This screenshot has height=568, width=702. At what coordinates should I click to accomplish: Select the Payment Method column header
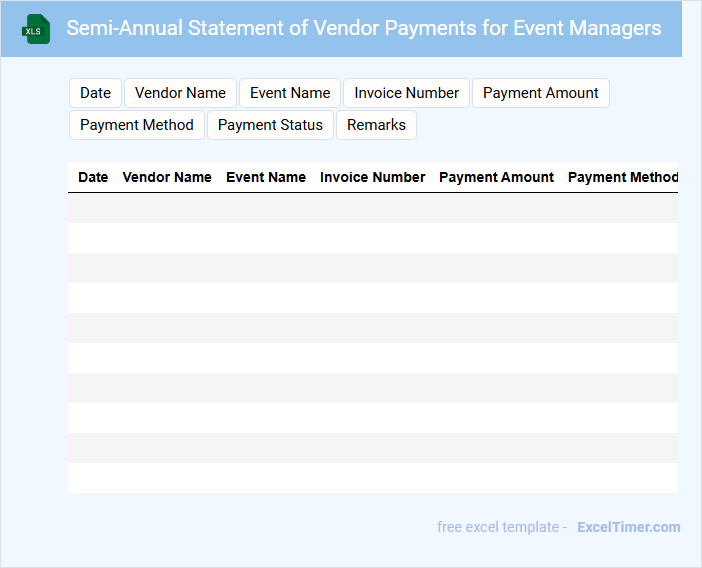coord(622,177)
